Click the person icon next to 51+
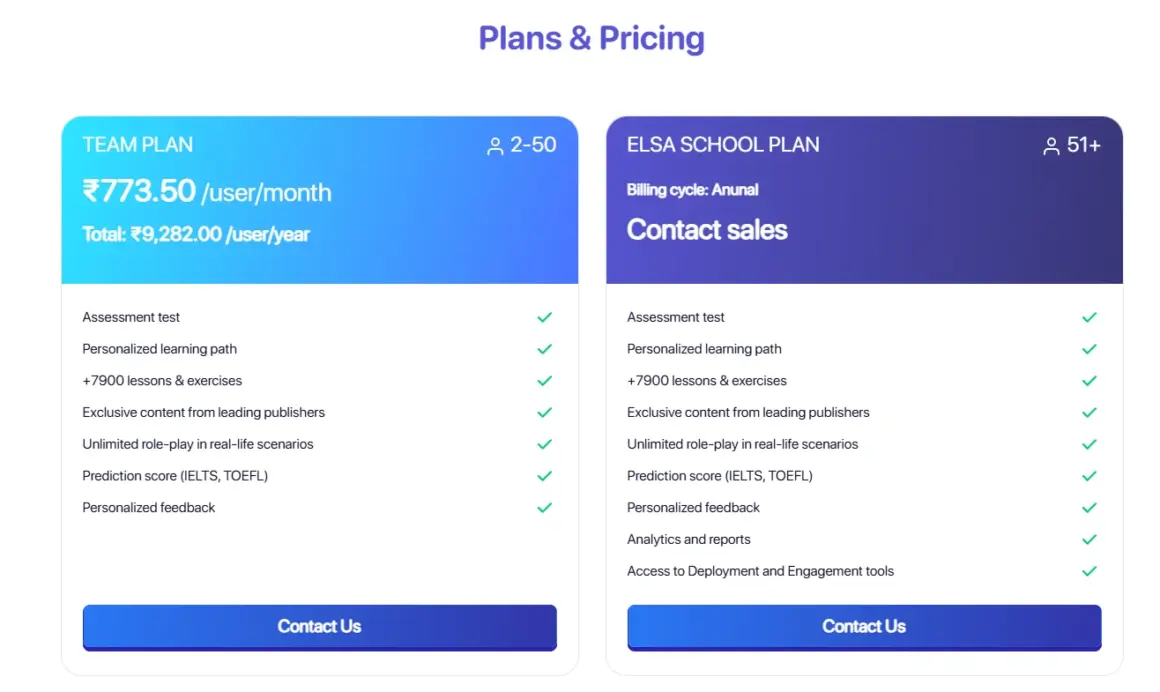This screenshot has height=692, width=1160. (1049, 145)
